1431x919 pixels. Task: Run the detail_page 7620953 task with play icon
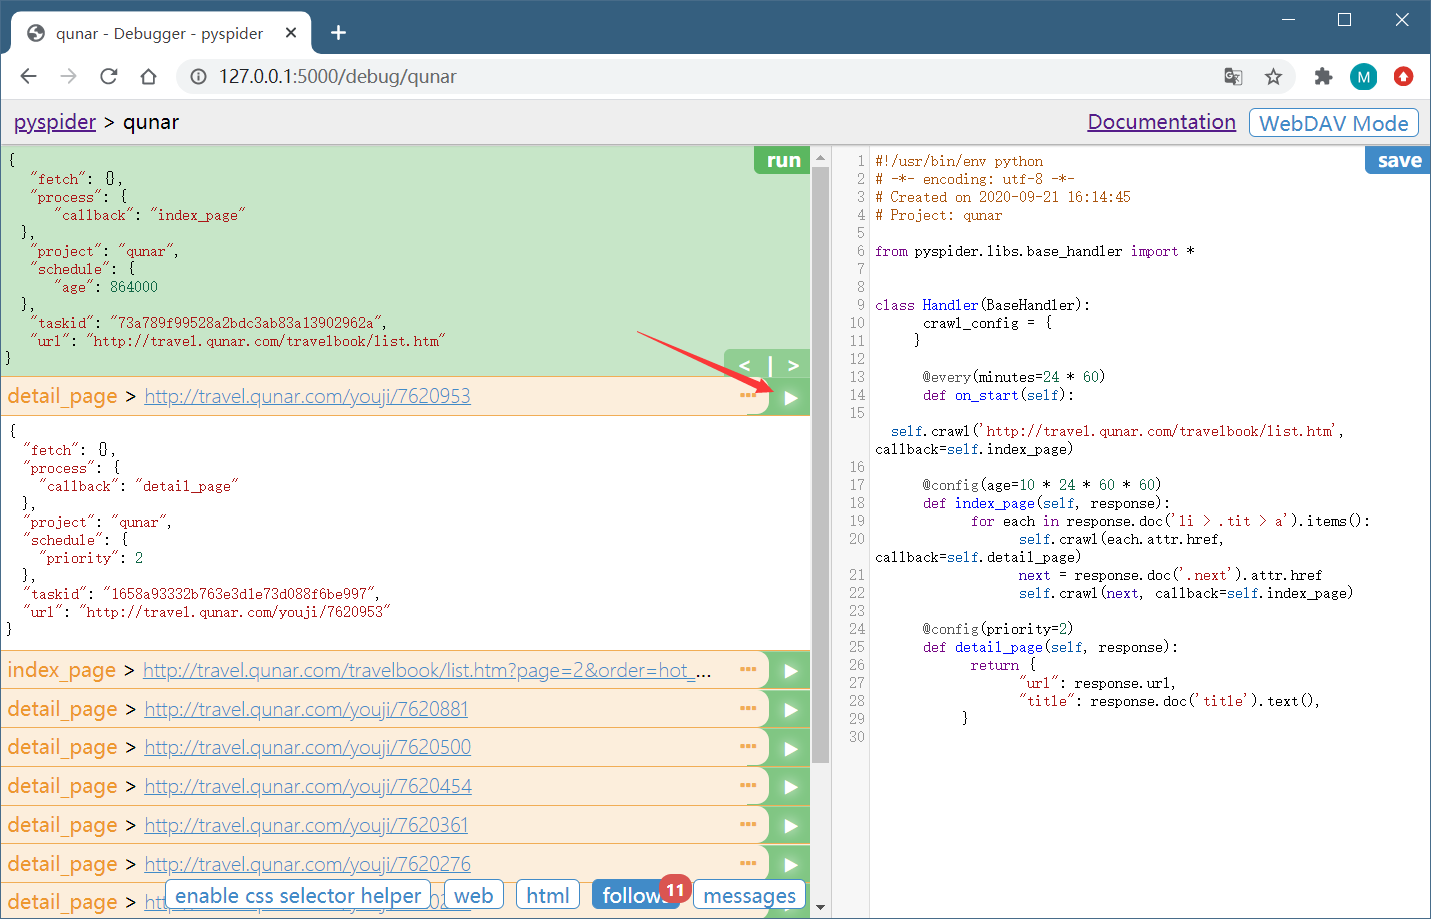pyautogui.click(x=790, y=398)
